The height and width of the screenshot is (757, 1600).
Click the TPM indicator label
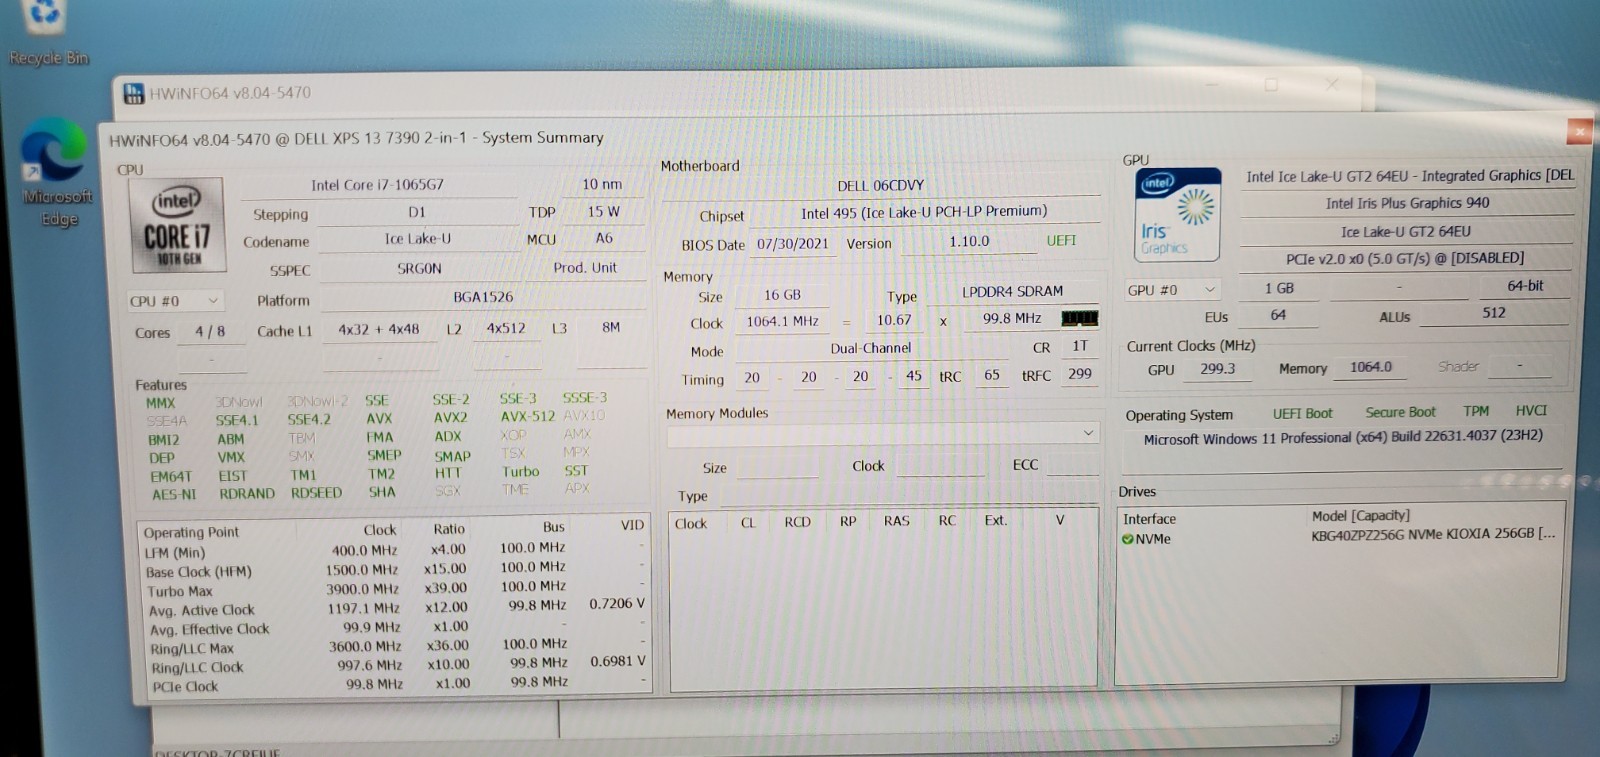(x=1475, y=411)
